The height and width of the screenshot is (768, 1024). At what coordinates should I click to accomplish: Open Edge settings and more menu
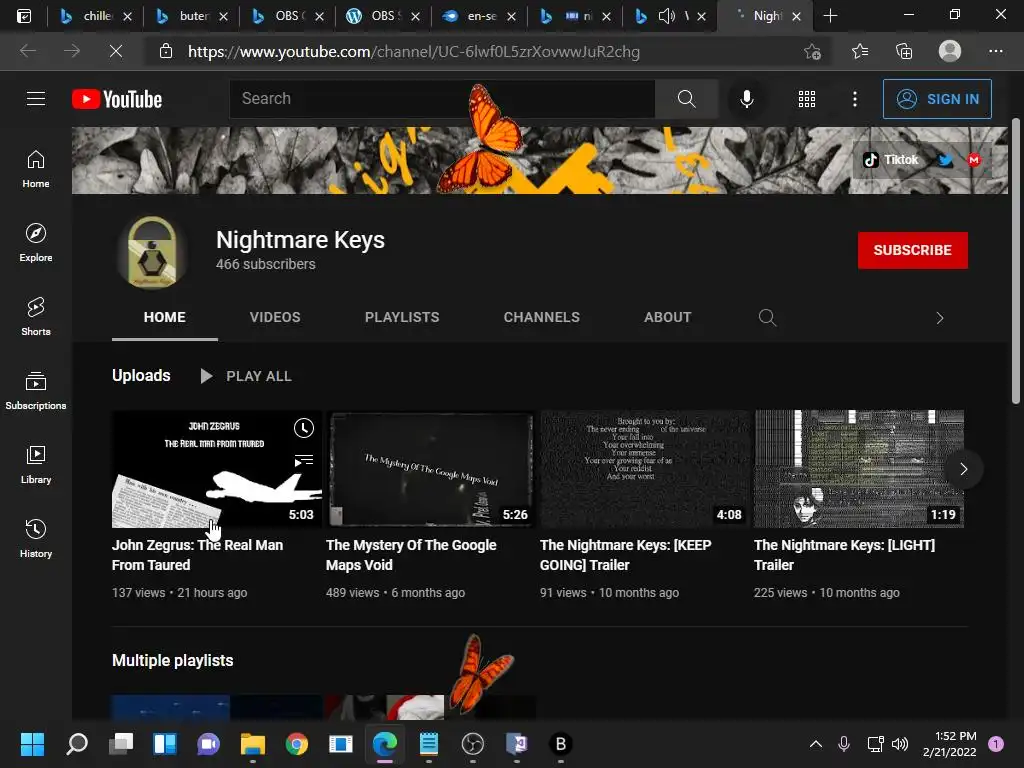(995, 51)
